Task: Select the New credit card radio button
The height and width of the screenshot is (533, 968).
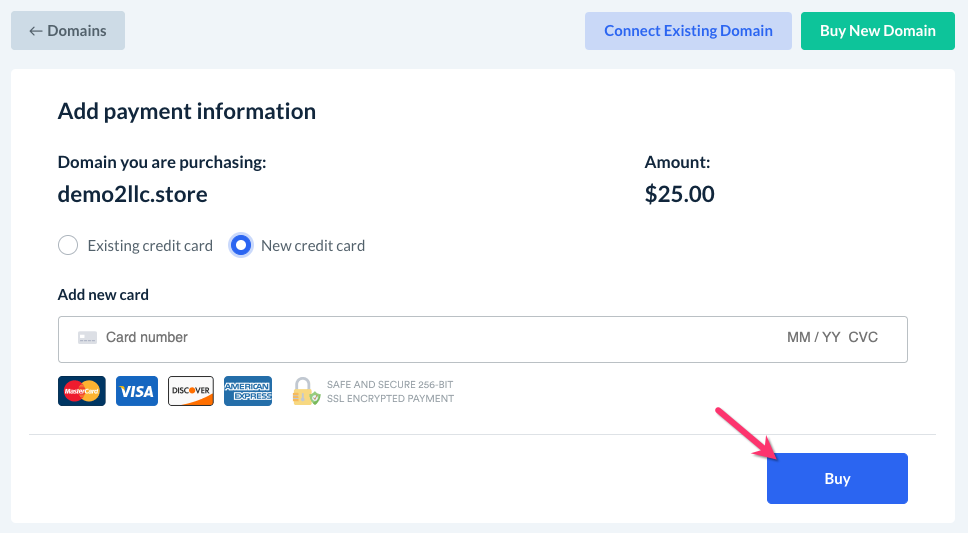Action: point(241,245)
